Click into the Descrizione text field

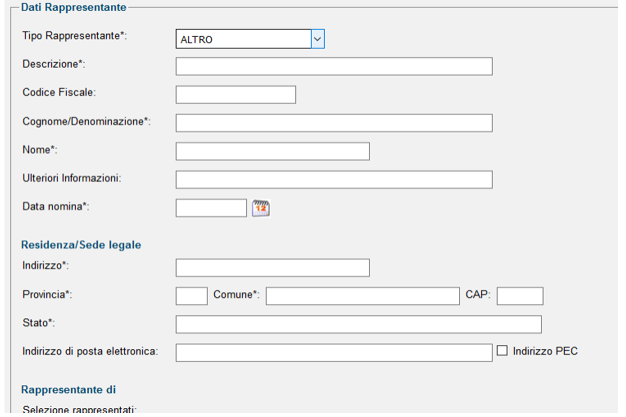(334, 66)
